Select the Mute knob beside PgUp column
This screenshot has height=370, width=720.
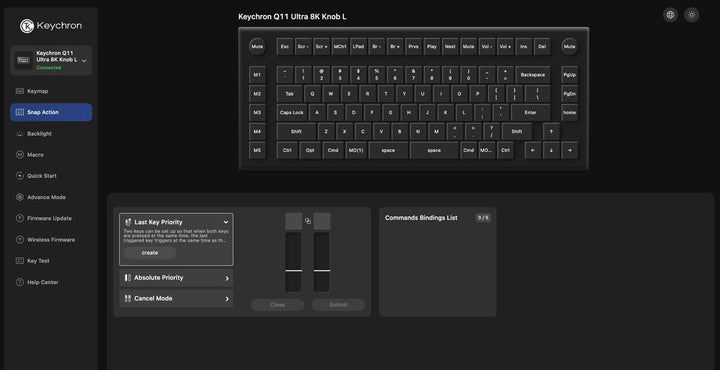click(569, 46)
